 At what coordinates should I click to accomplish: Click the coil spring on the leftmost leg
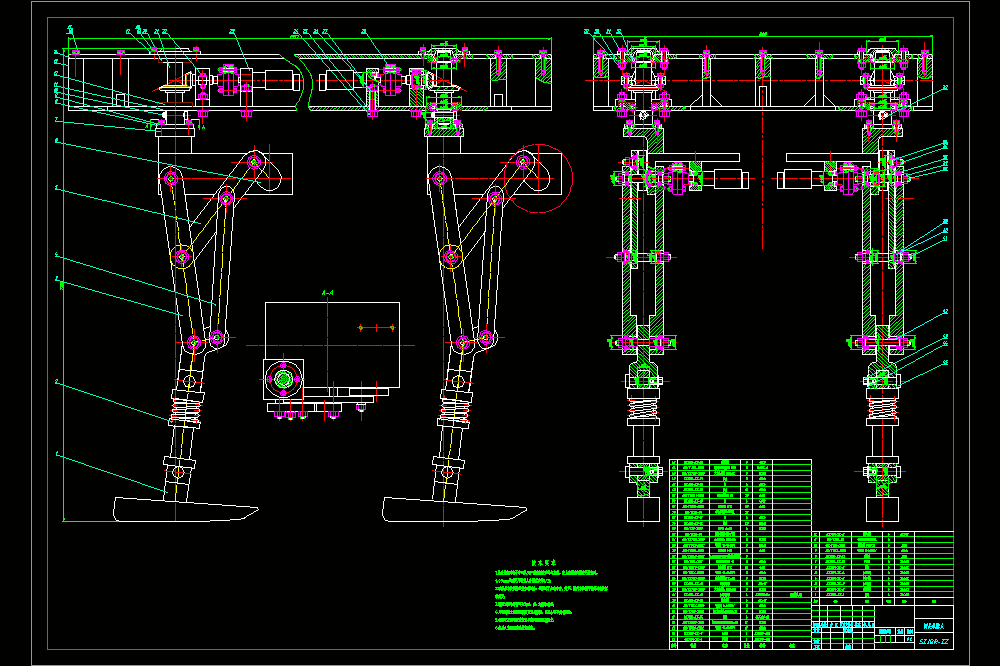pos(186,409)
